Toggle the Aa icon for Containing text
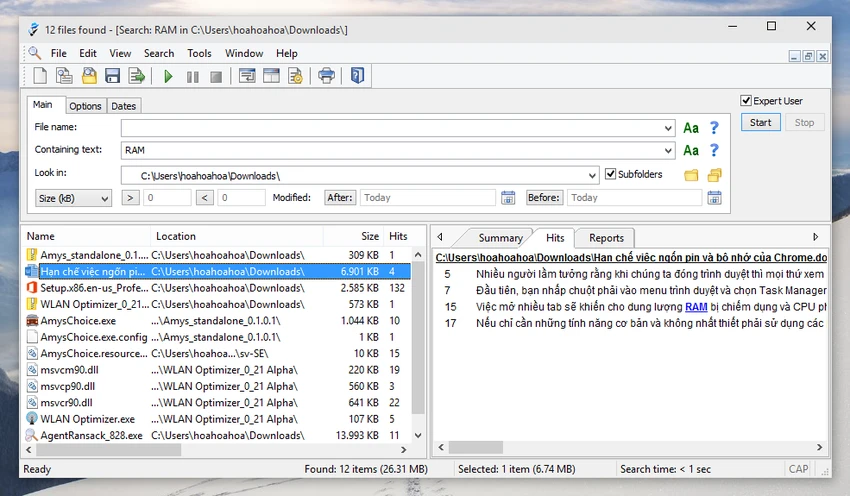The image size is (850, 496). pyautogui.click(x=691, y=150)
